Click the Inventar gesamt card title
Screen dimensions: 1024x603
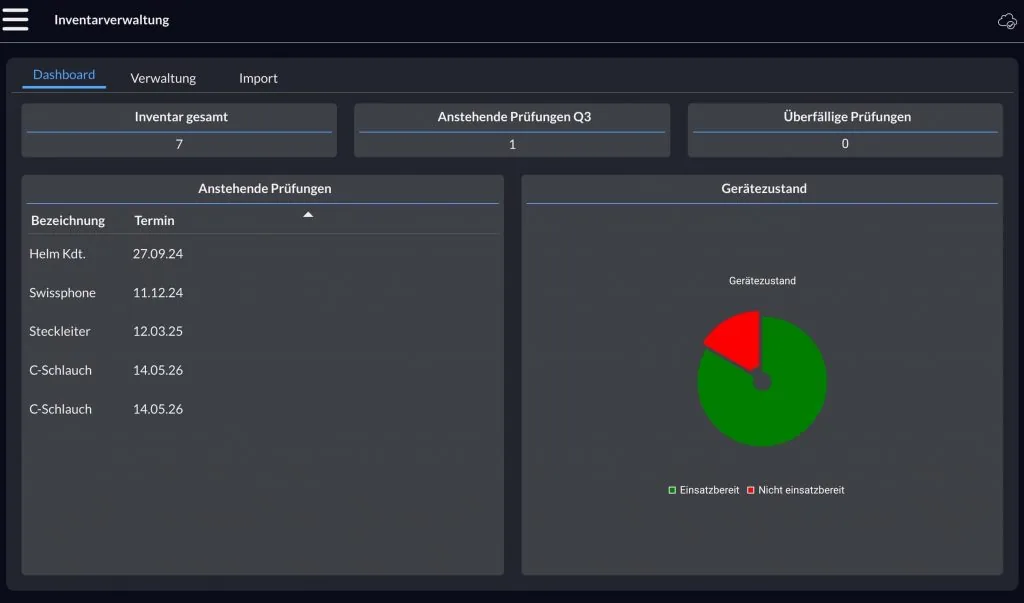[181, 117]
